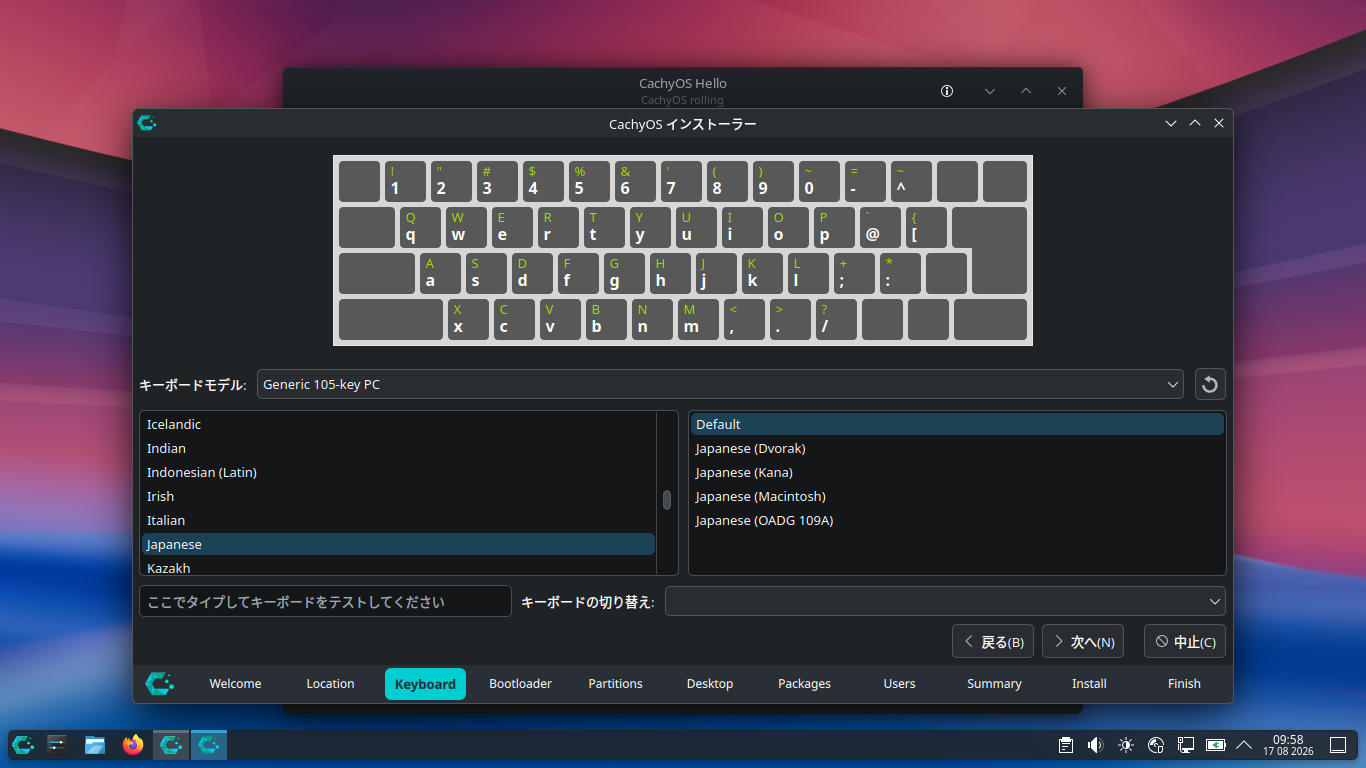
Task: Choose the Japanese (Kana) variant
Action: [x=957, y=473]
